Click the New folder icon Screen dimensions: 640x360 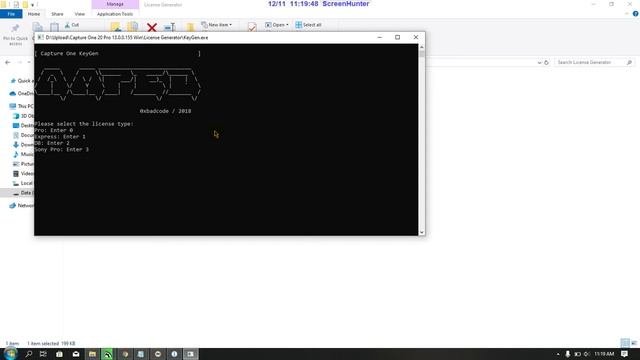pyautogui.click(x=191, y=27)
